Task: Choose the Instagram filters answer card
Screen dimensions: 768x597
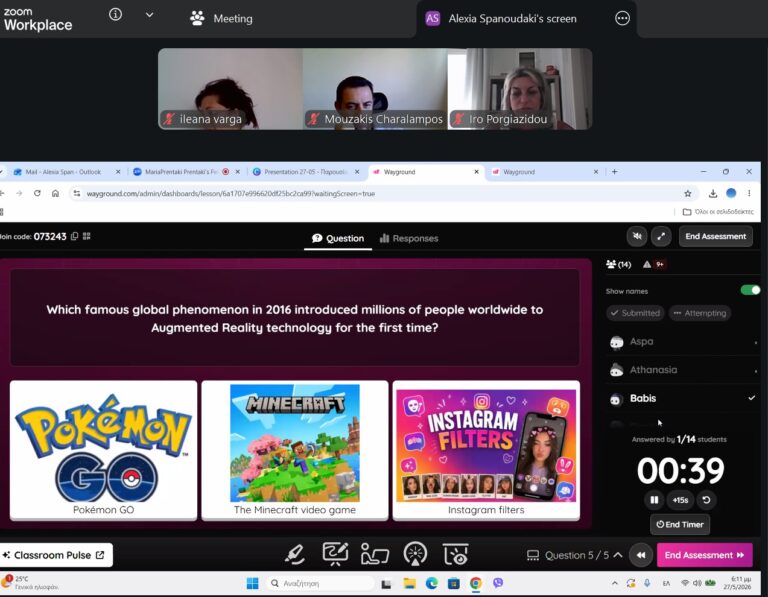Action: [486, 450]
